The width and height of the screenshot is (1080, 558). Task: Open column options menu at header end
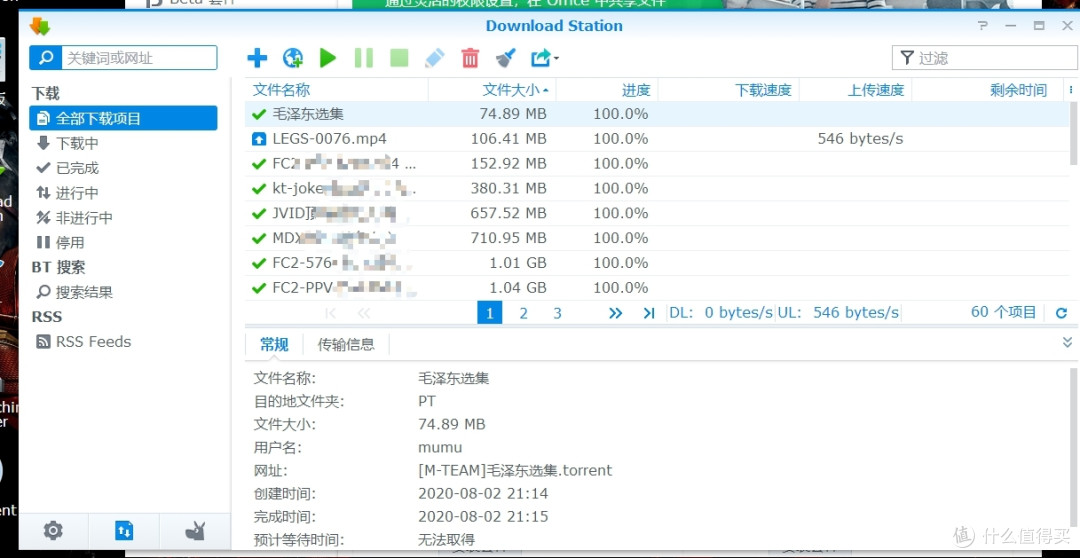point(1071,90)
